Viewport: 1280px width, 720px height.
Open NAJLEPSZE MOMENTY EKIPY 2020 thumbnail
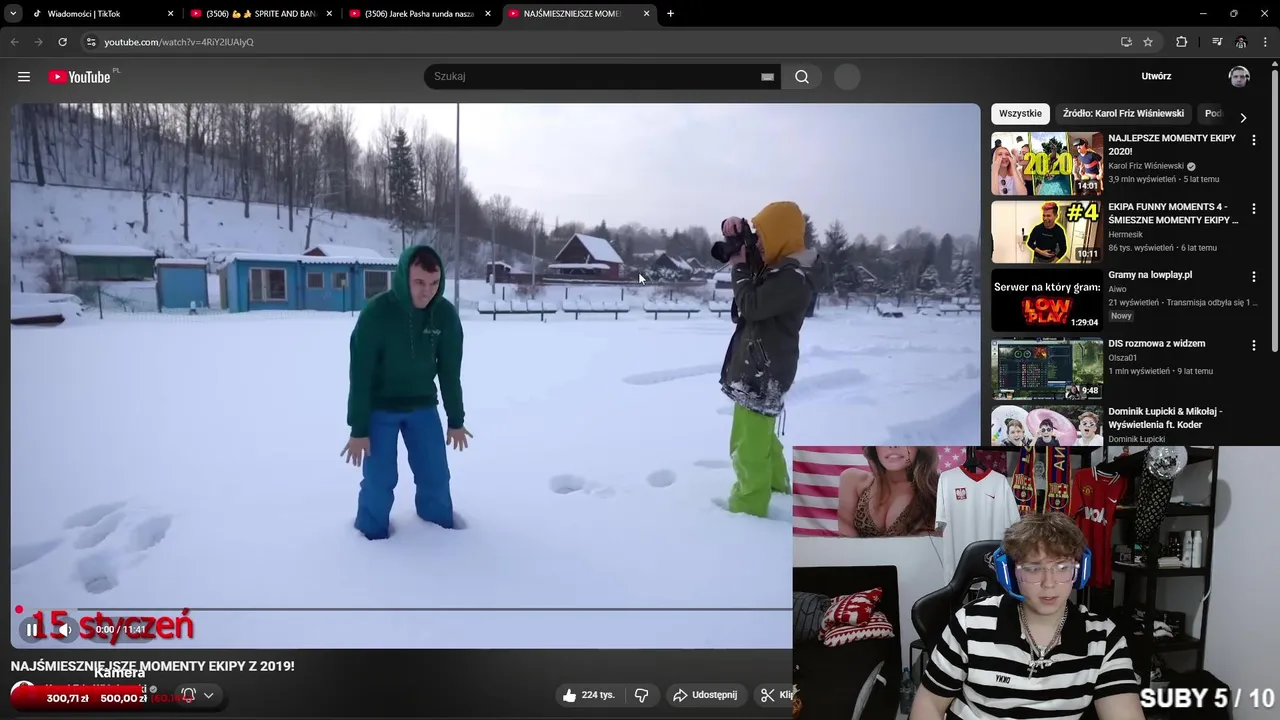[x=1047, y=164]
